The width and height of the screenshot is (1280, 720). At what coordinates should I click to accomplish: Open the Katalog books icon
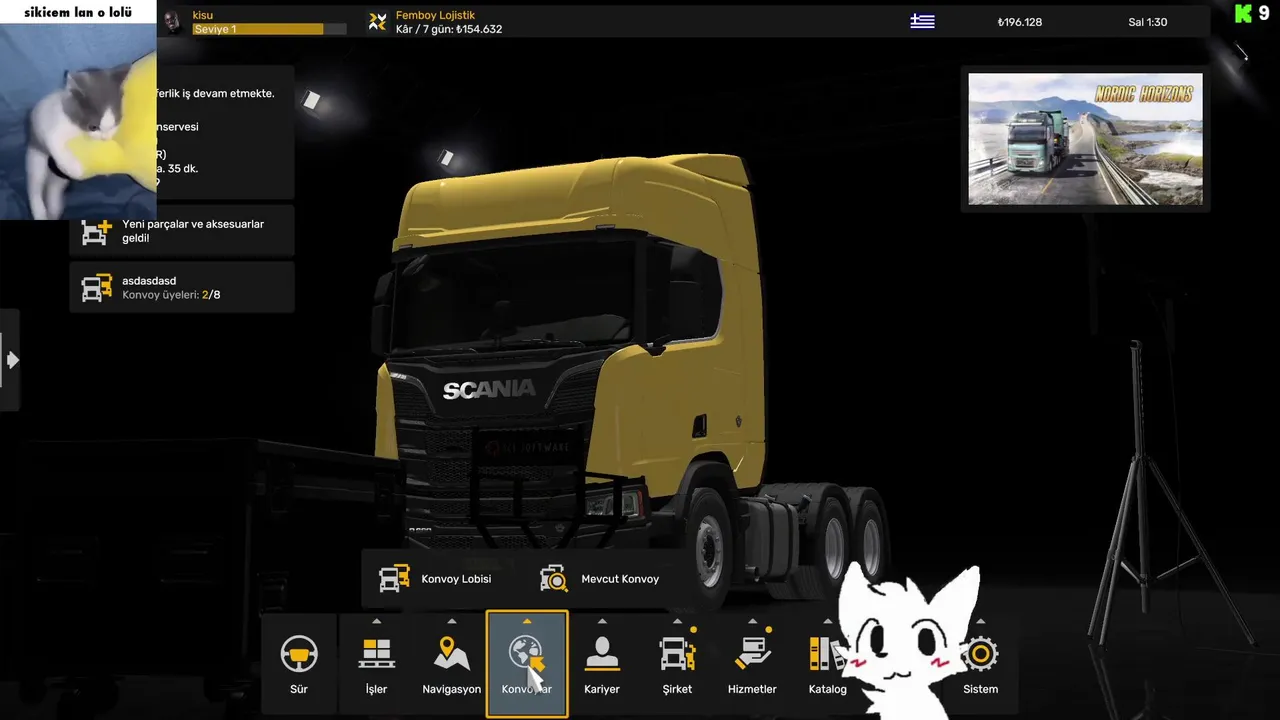coord(826,654)
